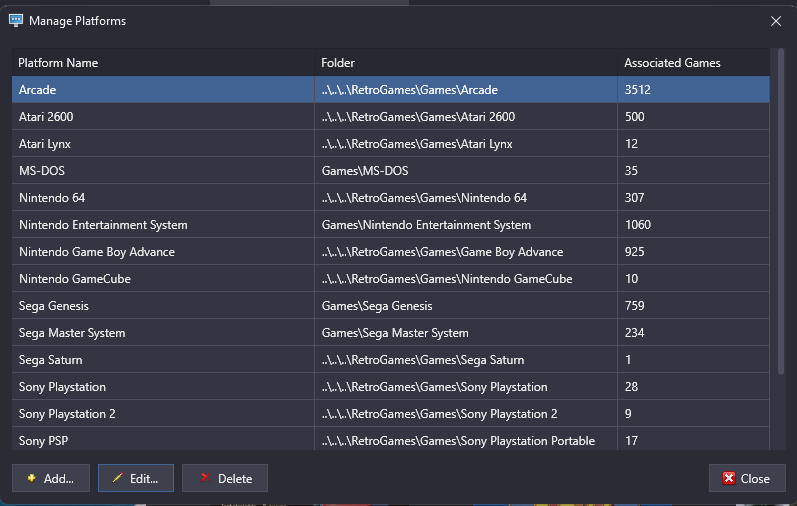
Task: Select the Arcade platform row
Action: [390, 90]
